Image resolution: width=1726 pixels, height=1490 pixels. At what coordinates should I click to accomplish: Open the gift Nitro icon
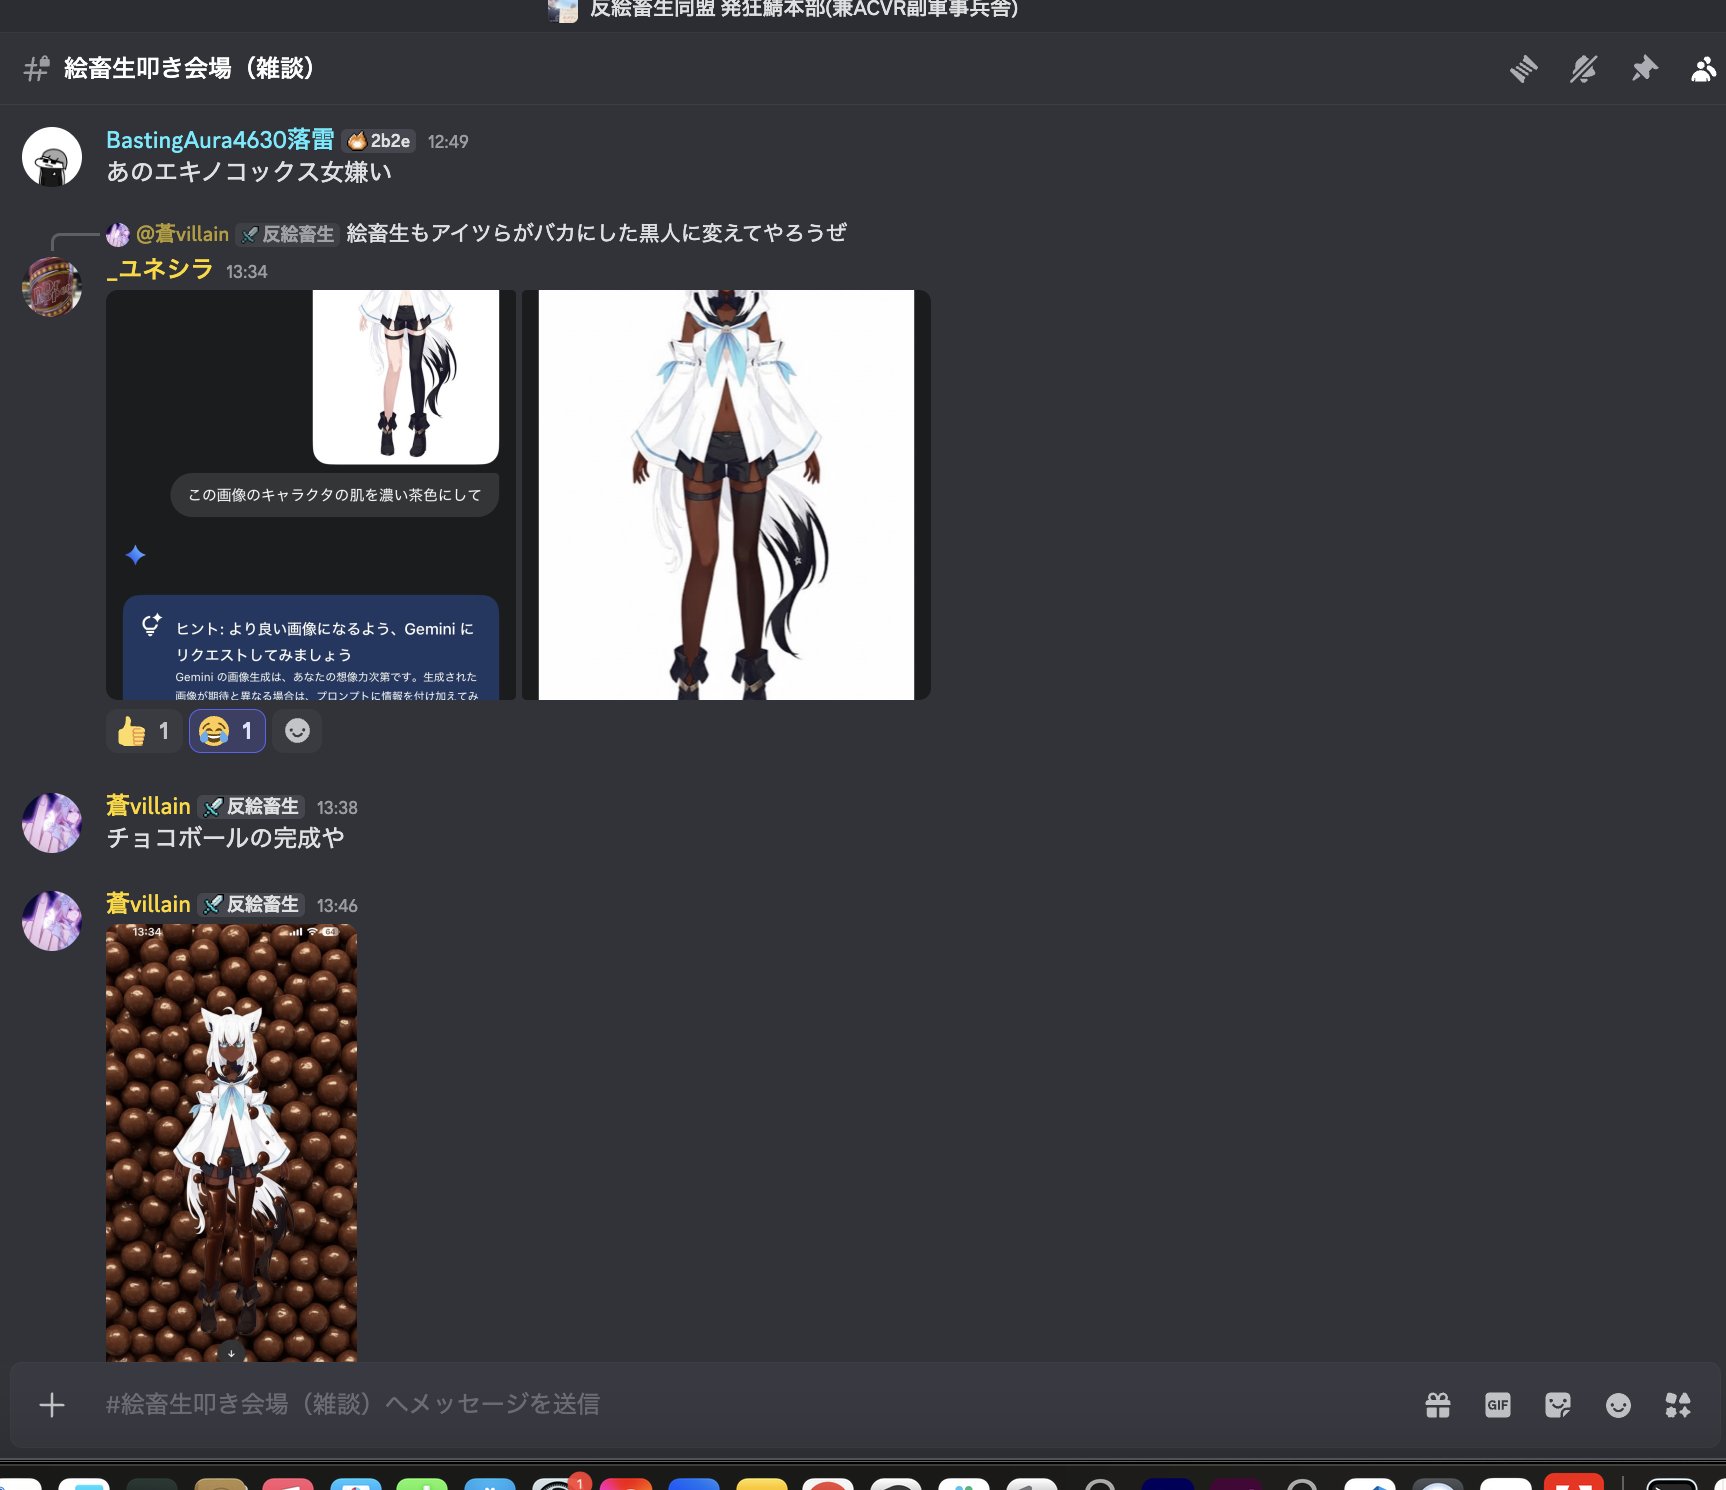pyautogui.click(x=1438, y=1405)
